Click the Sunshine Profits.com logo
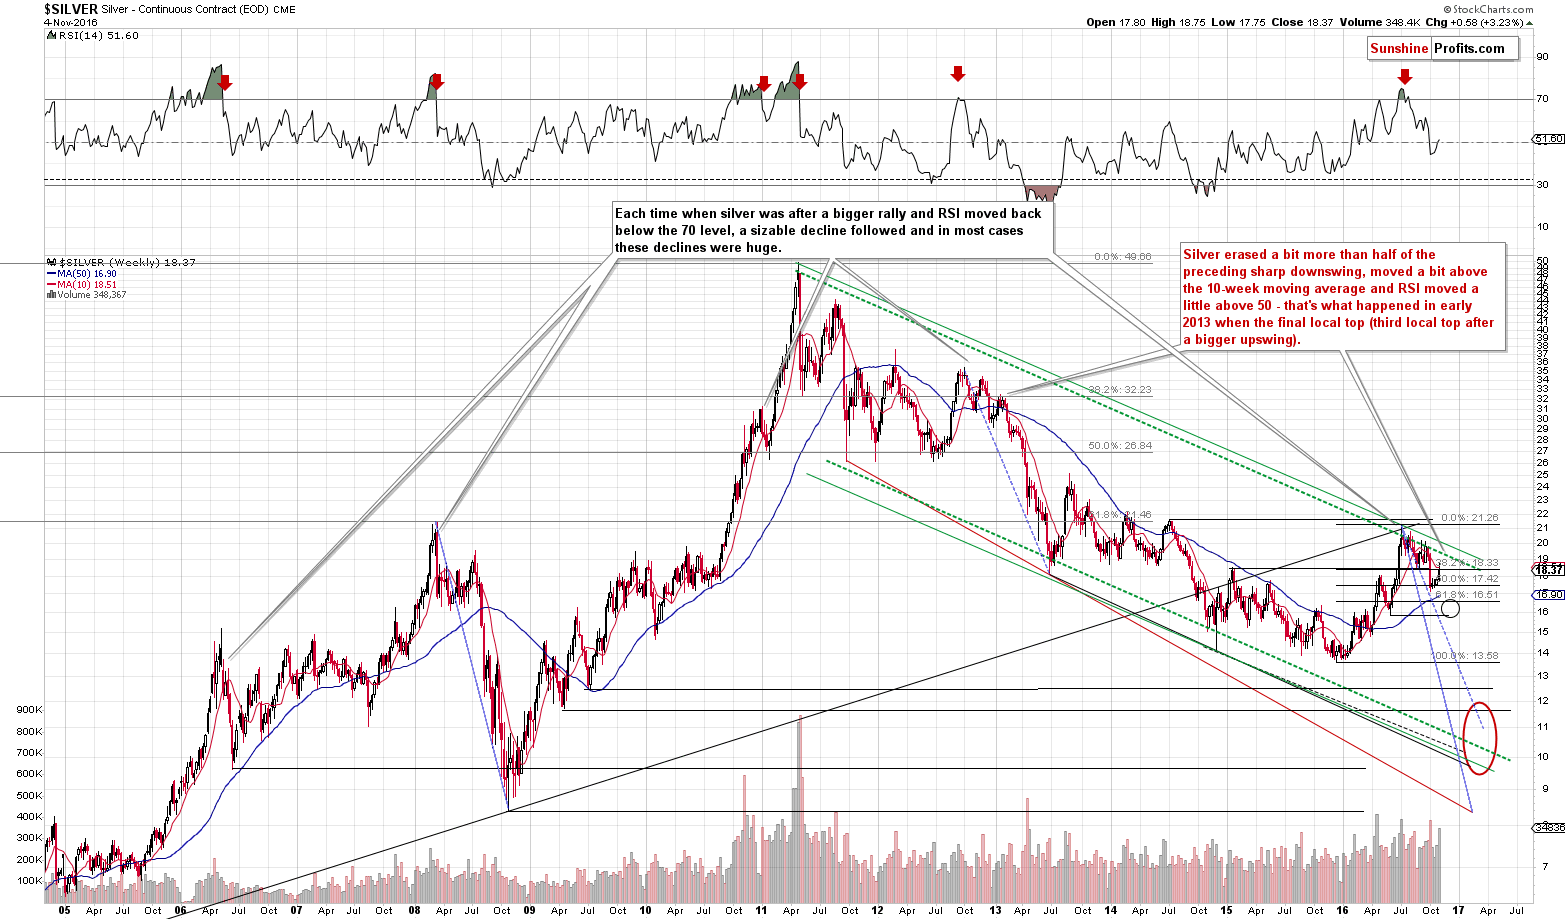1565x919 pixels. pyautogui.click(x=1441, y=48)
